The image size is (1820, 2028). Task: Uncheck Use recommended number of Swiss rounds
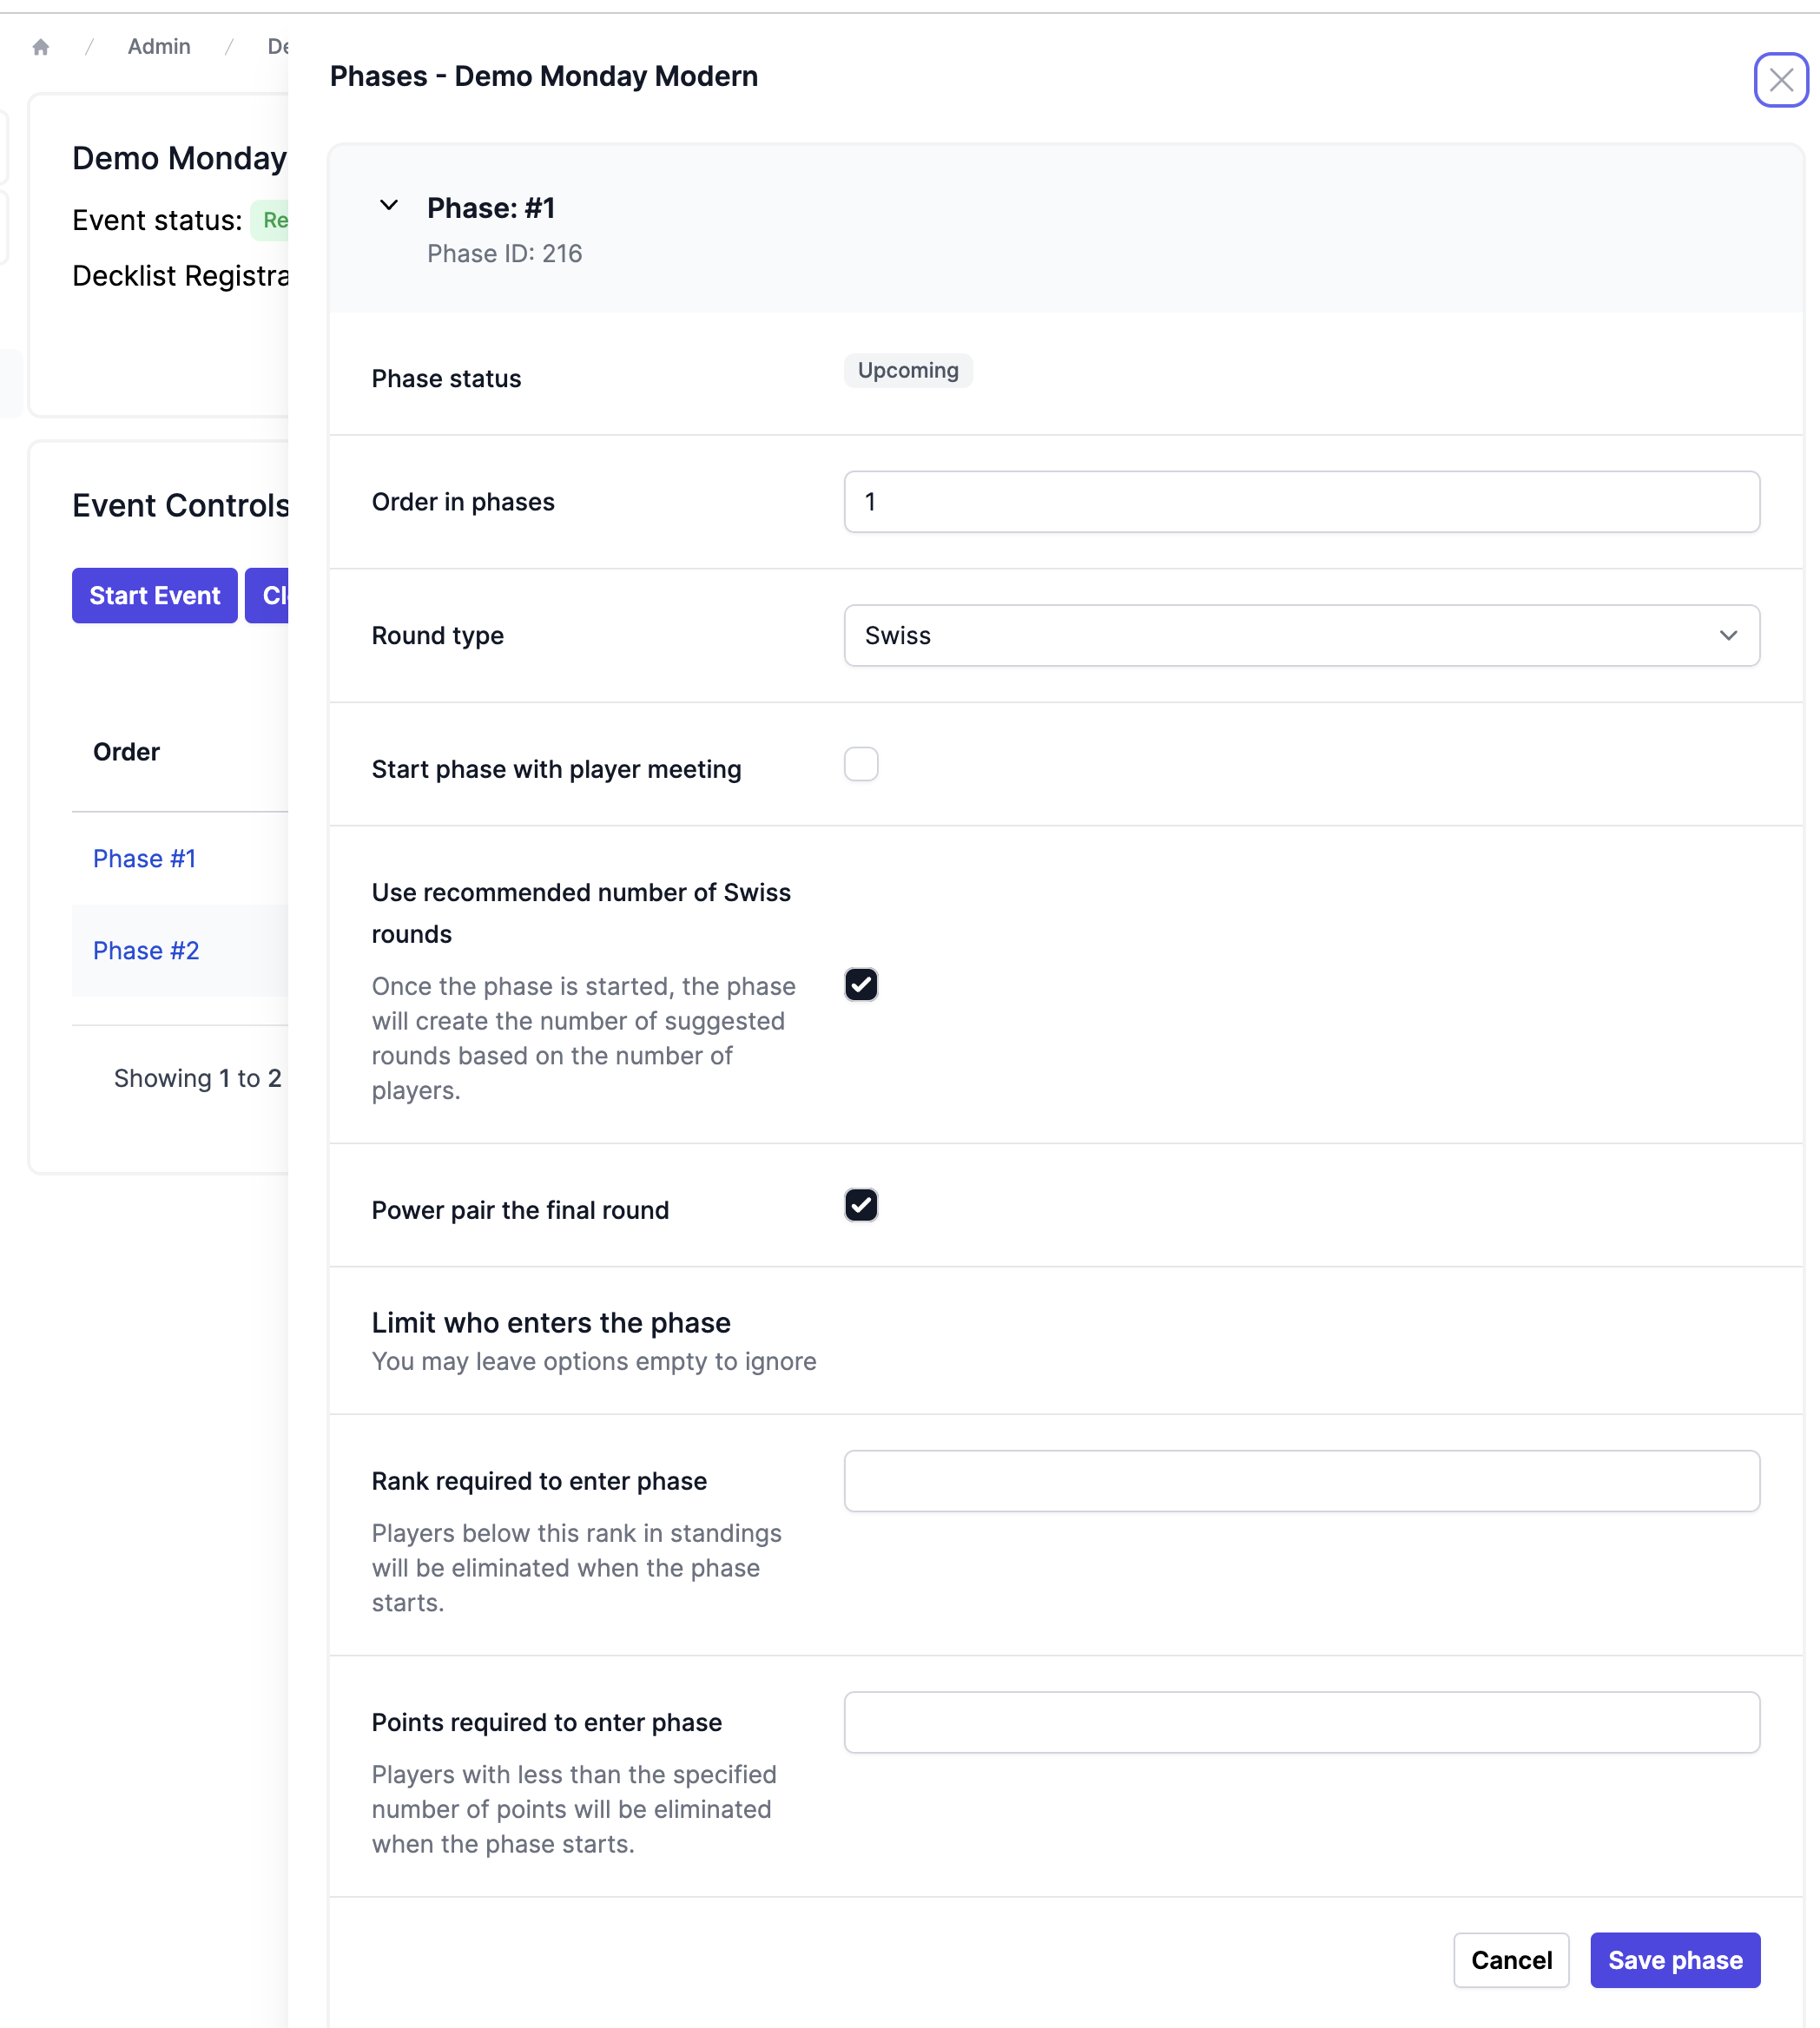click(x=860, y=985)
